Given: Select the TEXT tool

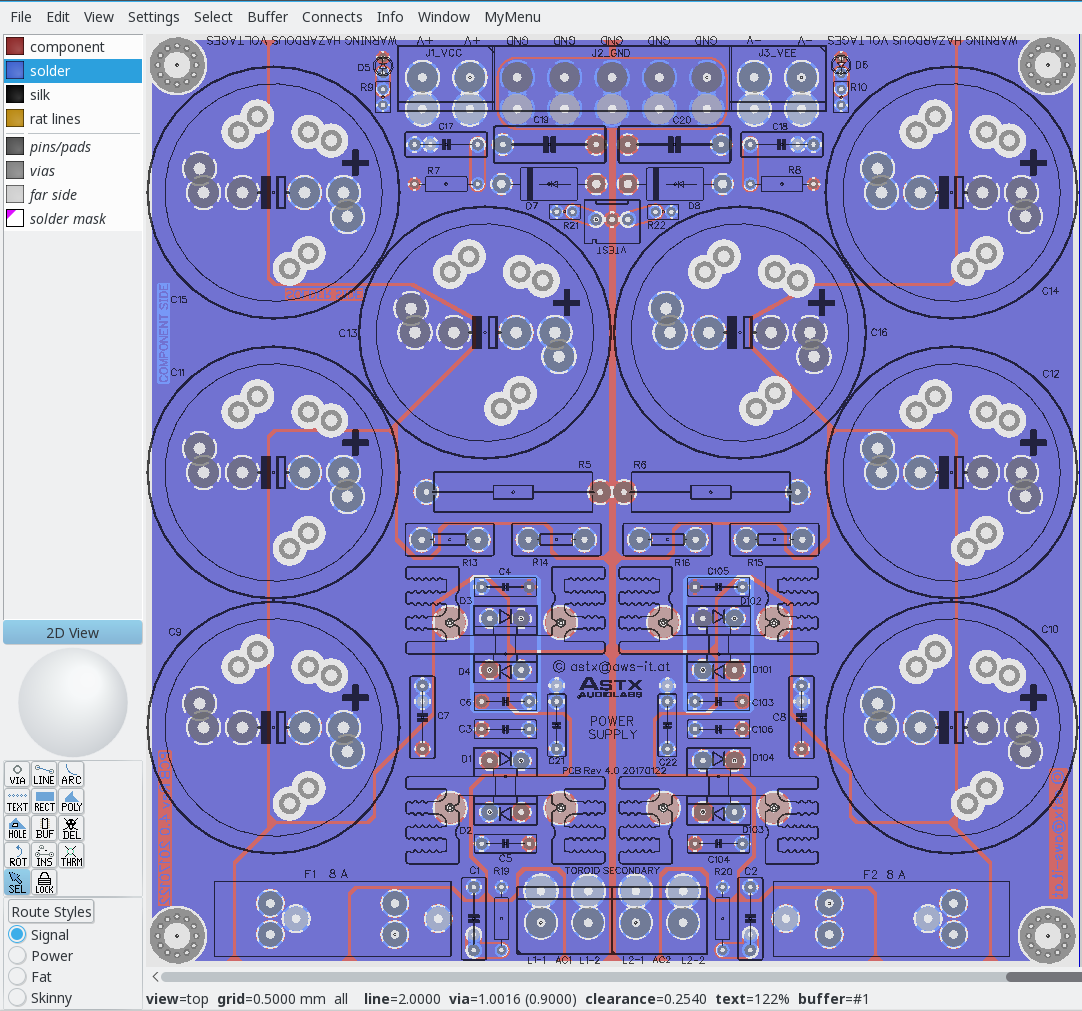Looking at the screenshot, I should coord(17,801).
